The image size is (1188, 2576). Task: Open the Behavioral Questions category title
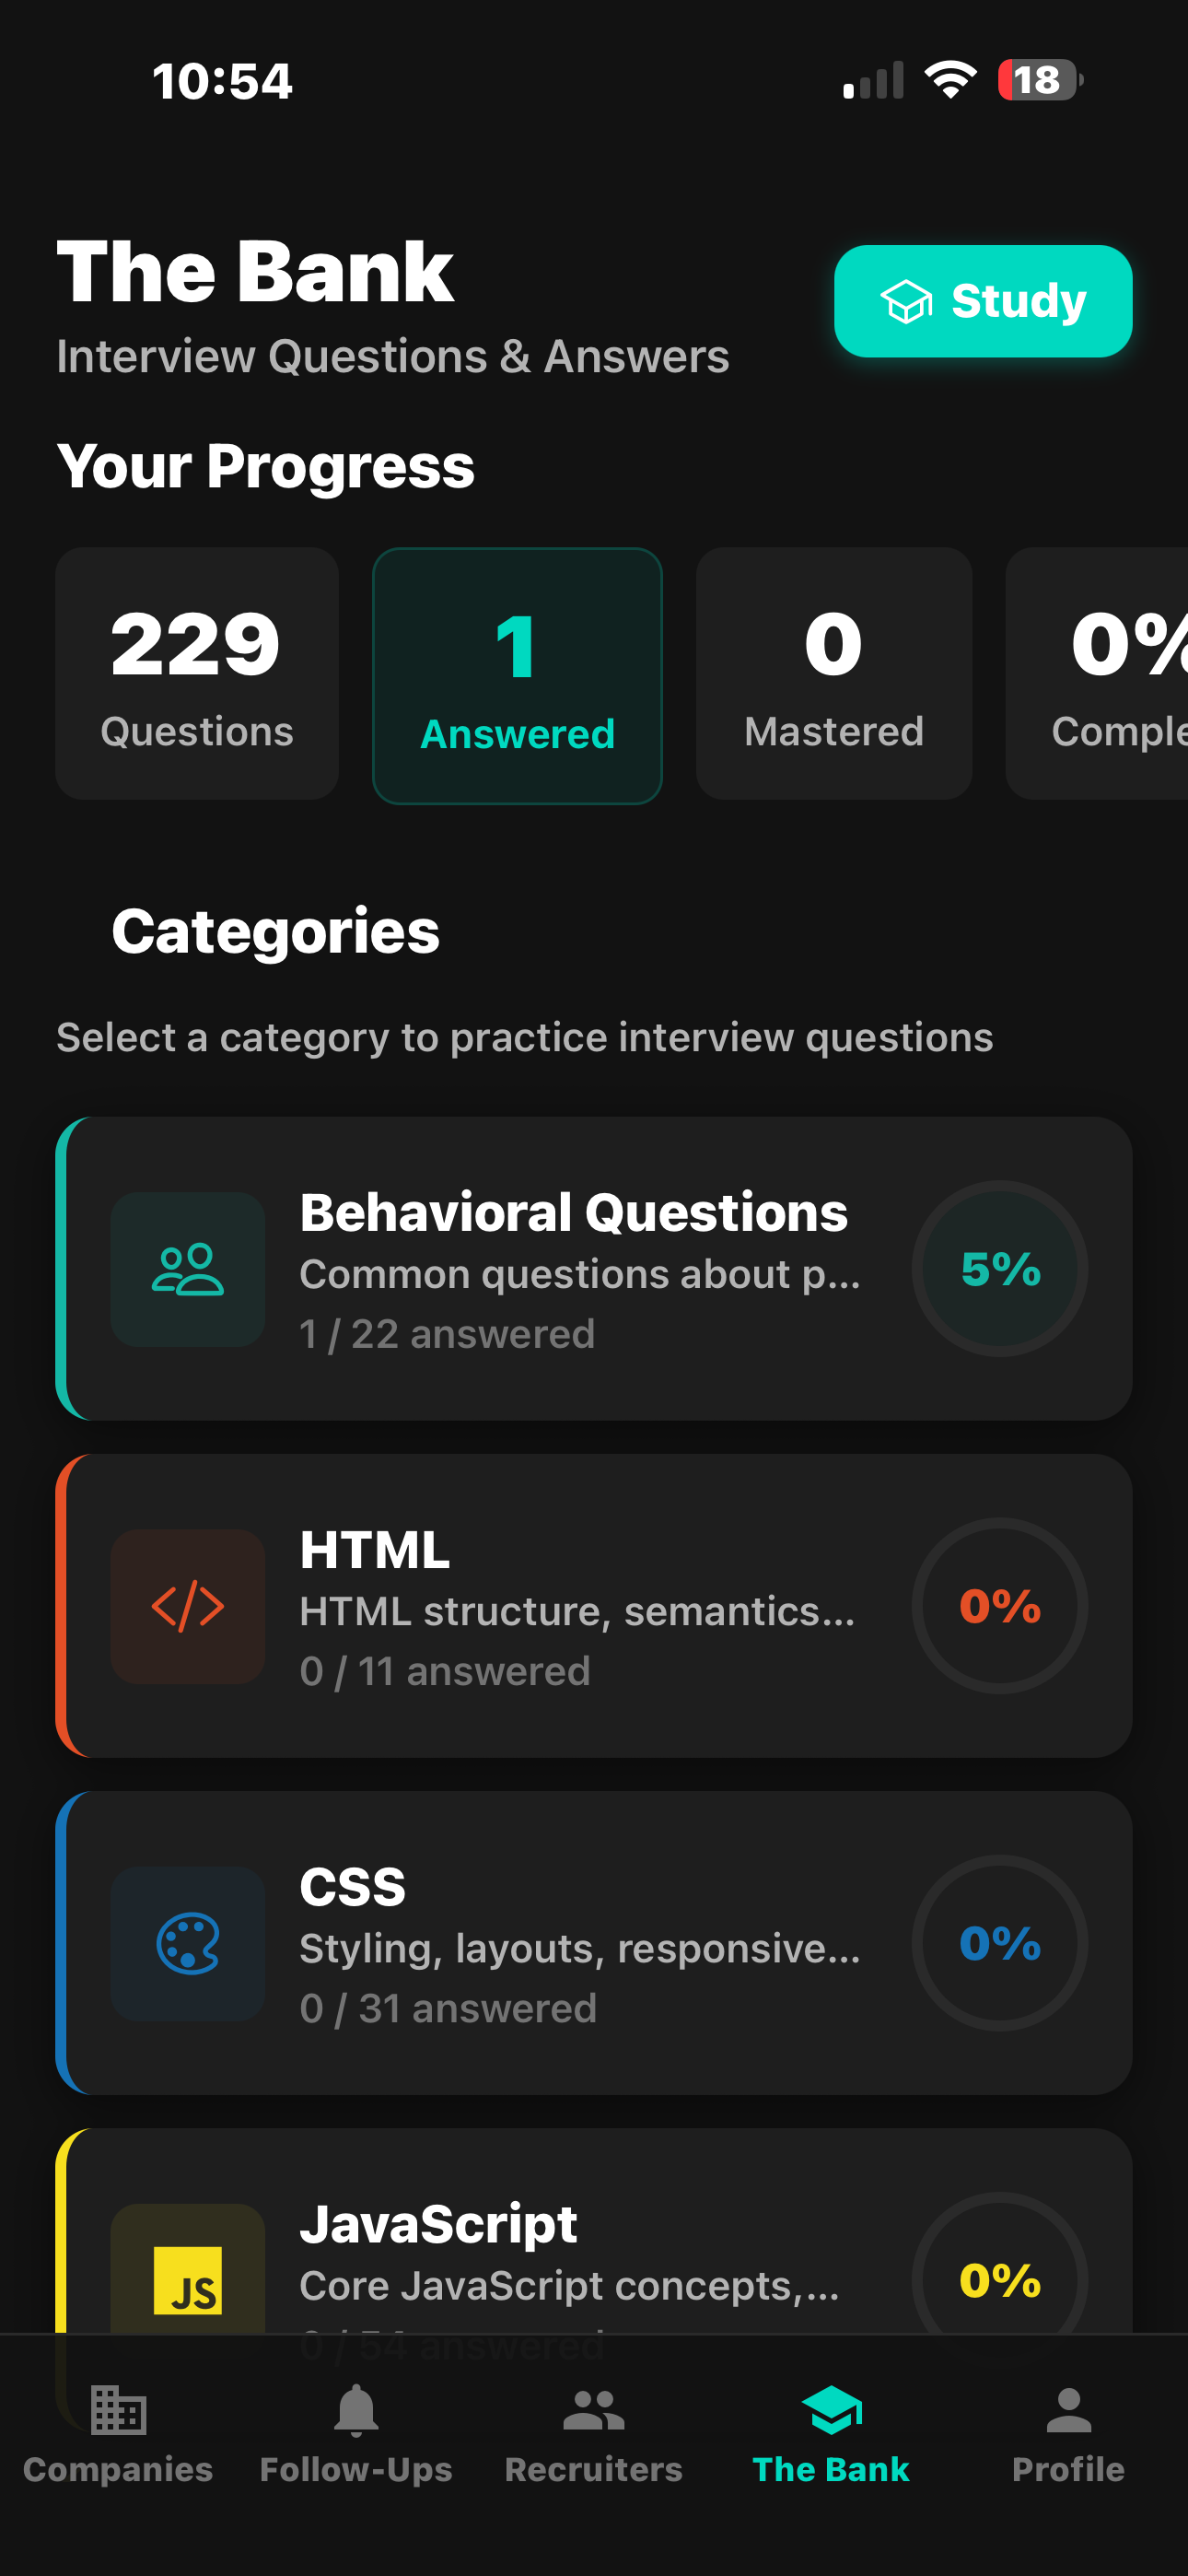pyautogui.click(x=573, y=1212)
